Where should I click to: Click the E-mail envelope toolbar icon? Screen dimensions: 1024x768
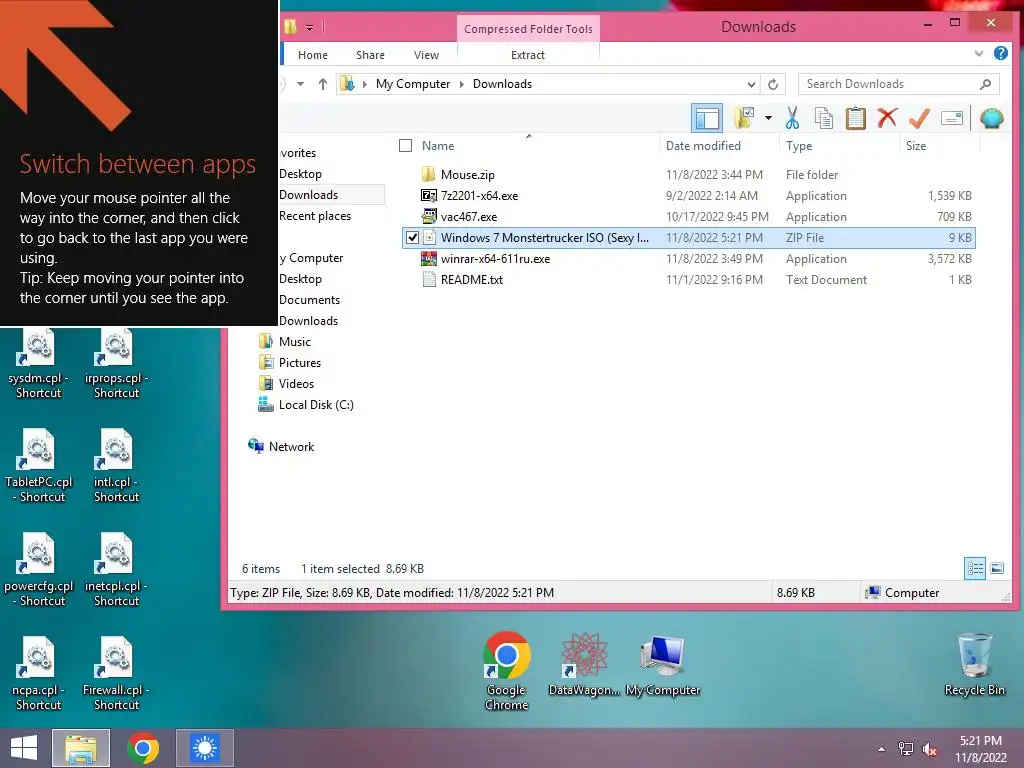point(952,118)
